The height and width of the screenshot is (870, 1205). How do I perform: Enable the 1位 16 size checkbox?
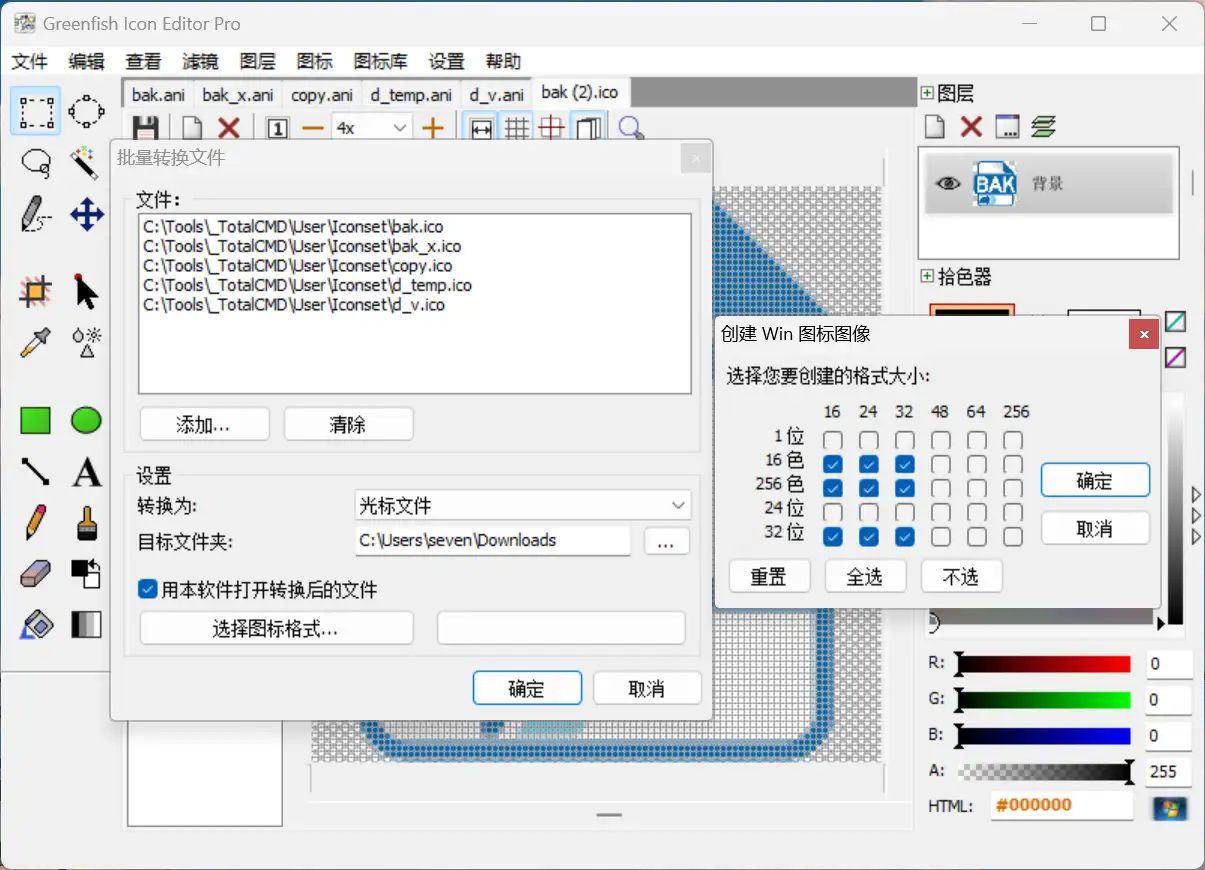(832, 440)
